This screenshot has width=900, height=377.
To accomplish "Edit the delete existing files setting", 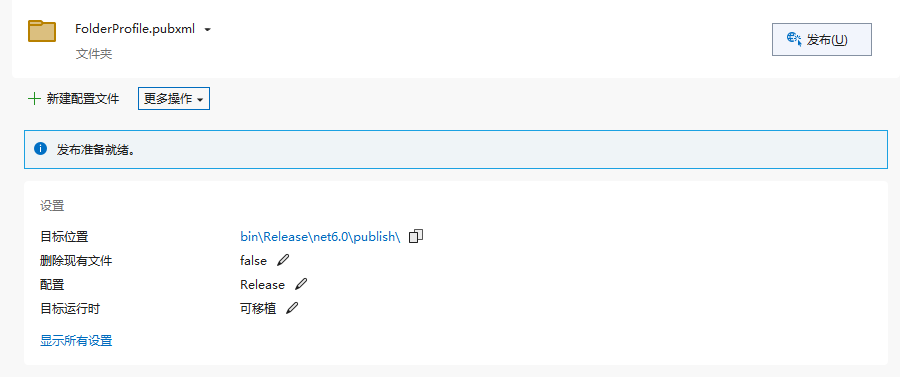I will (282, 261).
